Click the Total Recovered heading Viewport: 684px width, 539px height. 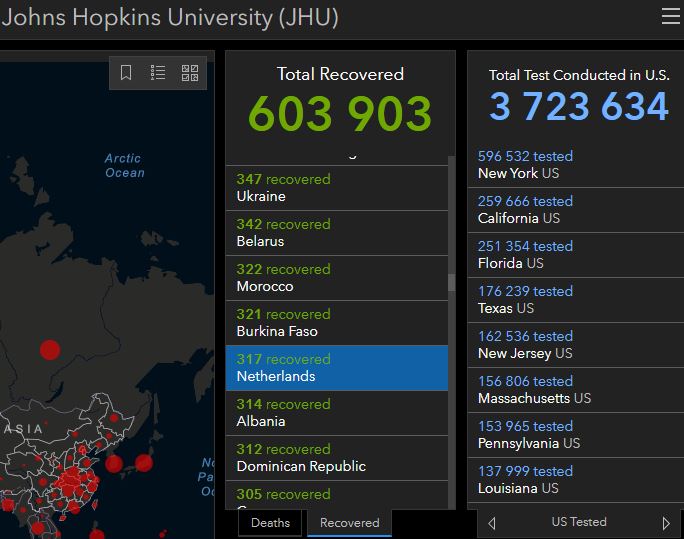[x=340, y=74]
